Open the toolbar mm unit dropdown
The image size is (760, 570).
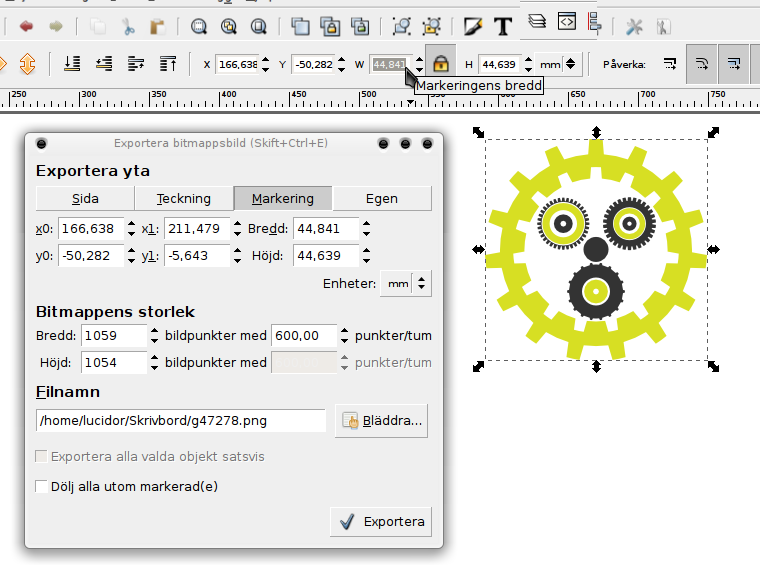[x=558, y=64]
